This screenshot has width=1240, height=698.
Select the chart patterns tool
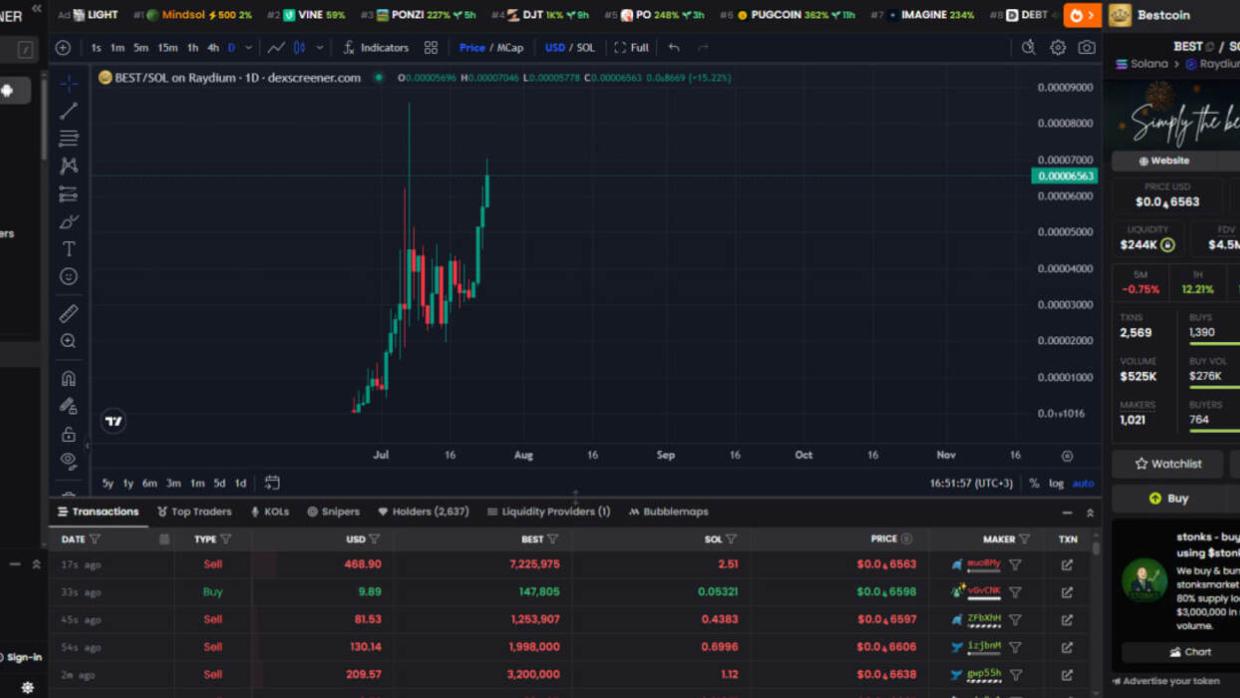pyautogui.click(x=68, y=165)
